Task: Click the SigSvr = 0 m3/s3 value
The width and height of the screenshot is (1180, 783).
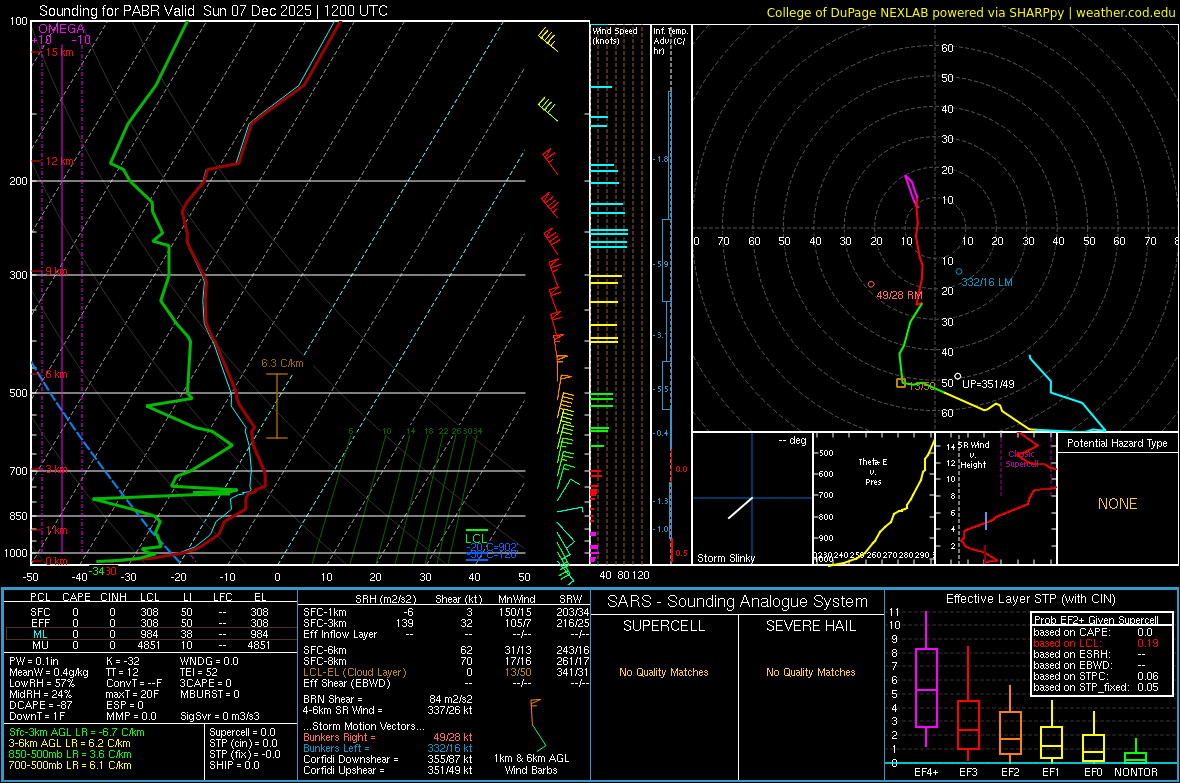Action: (x=220, y=716)
